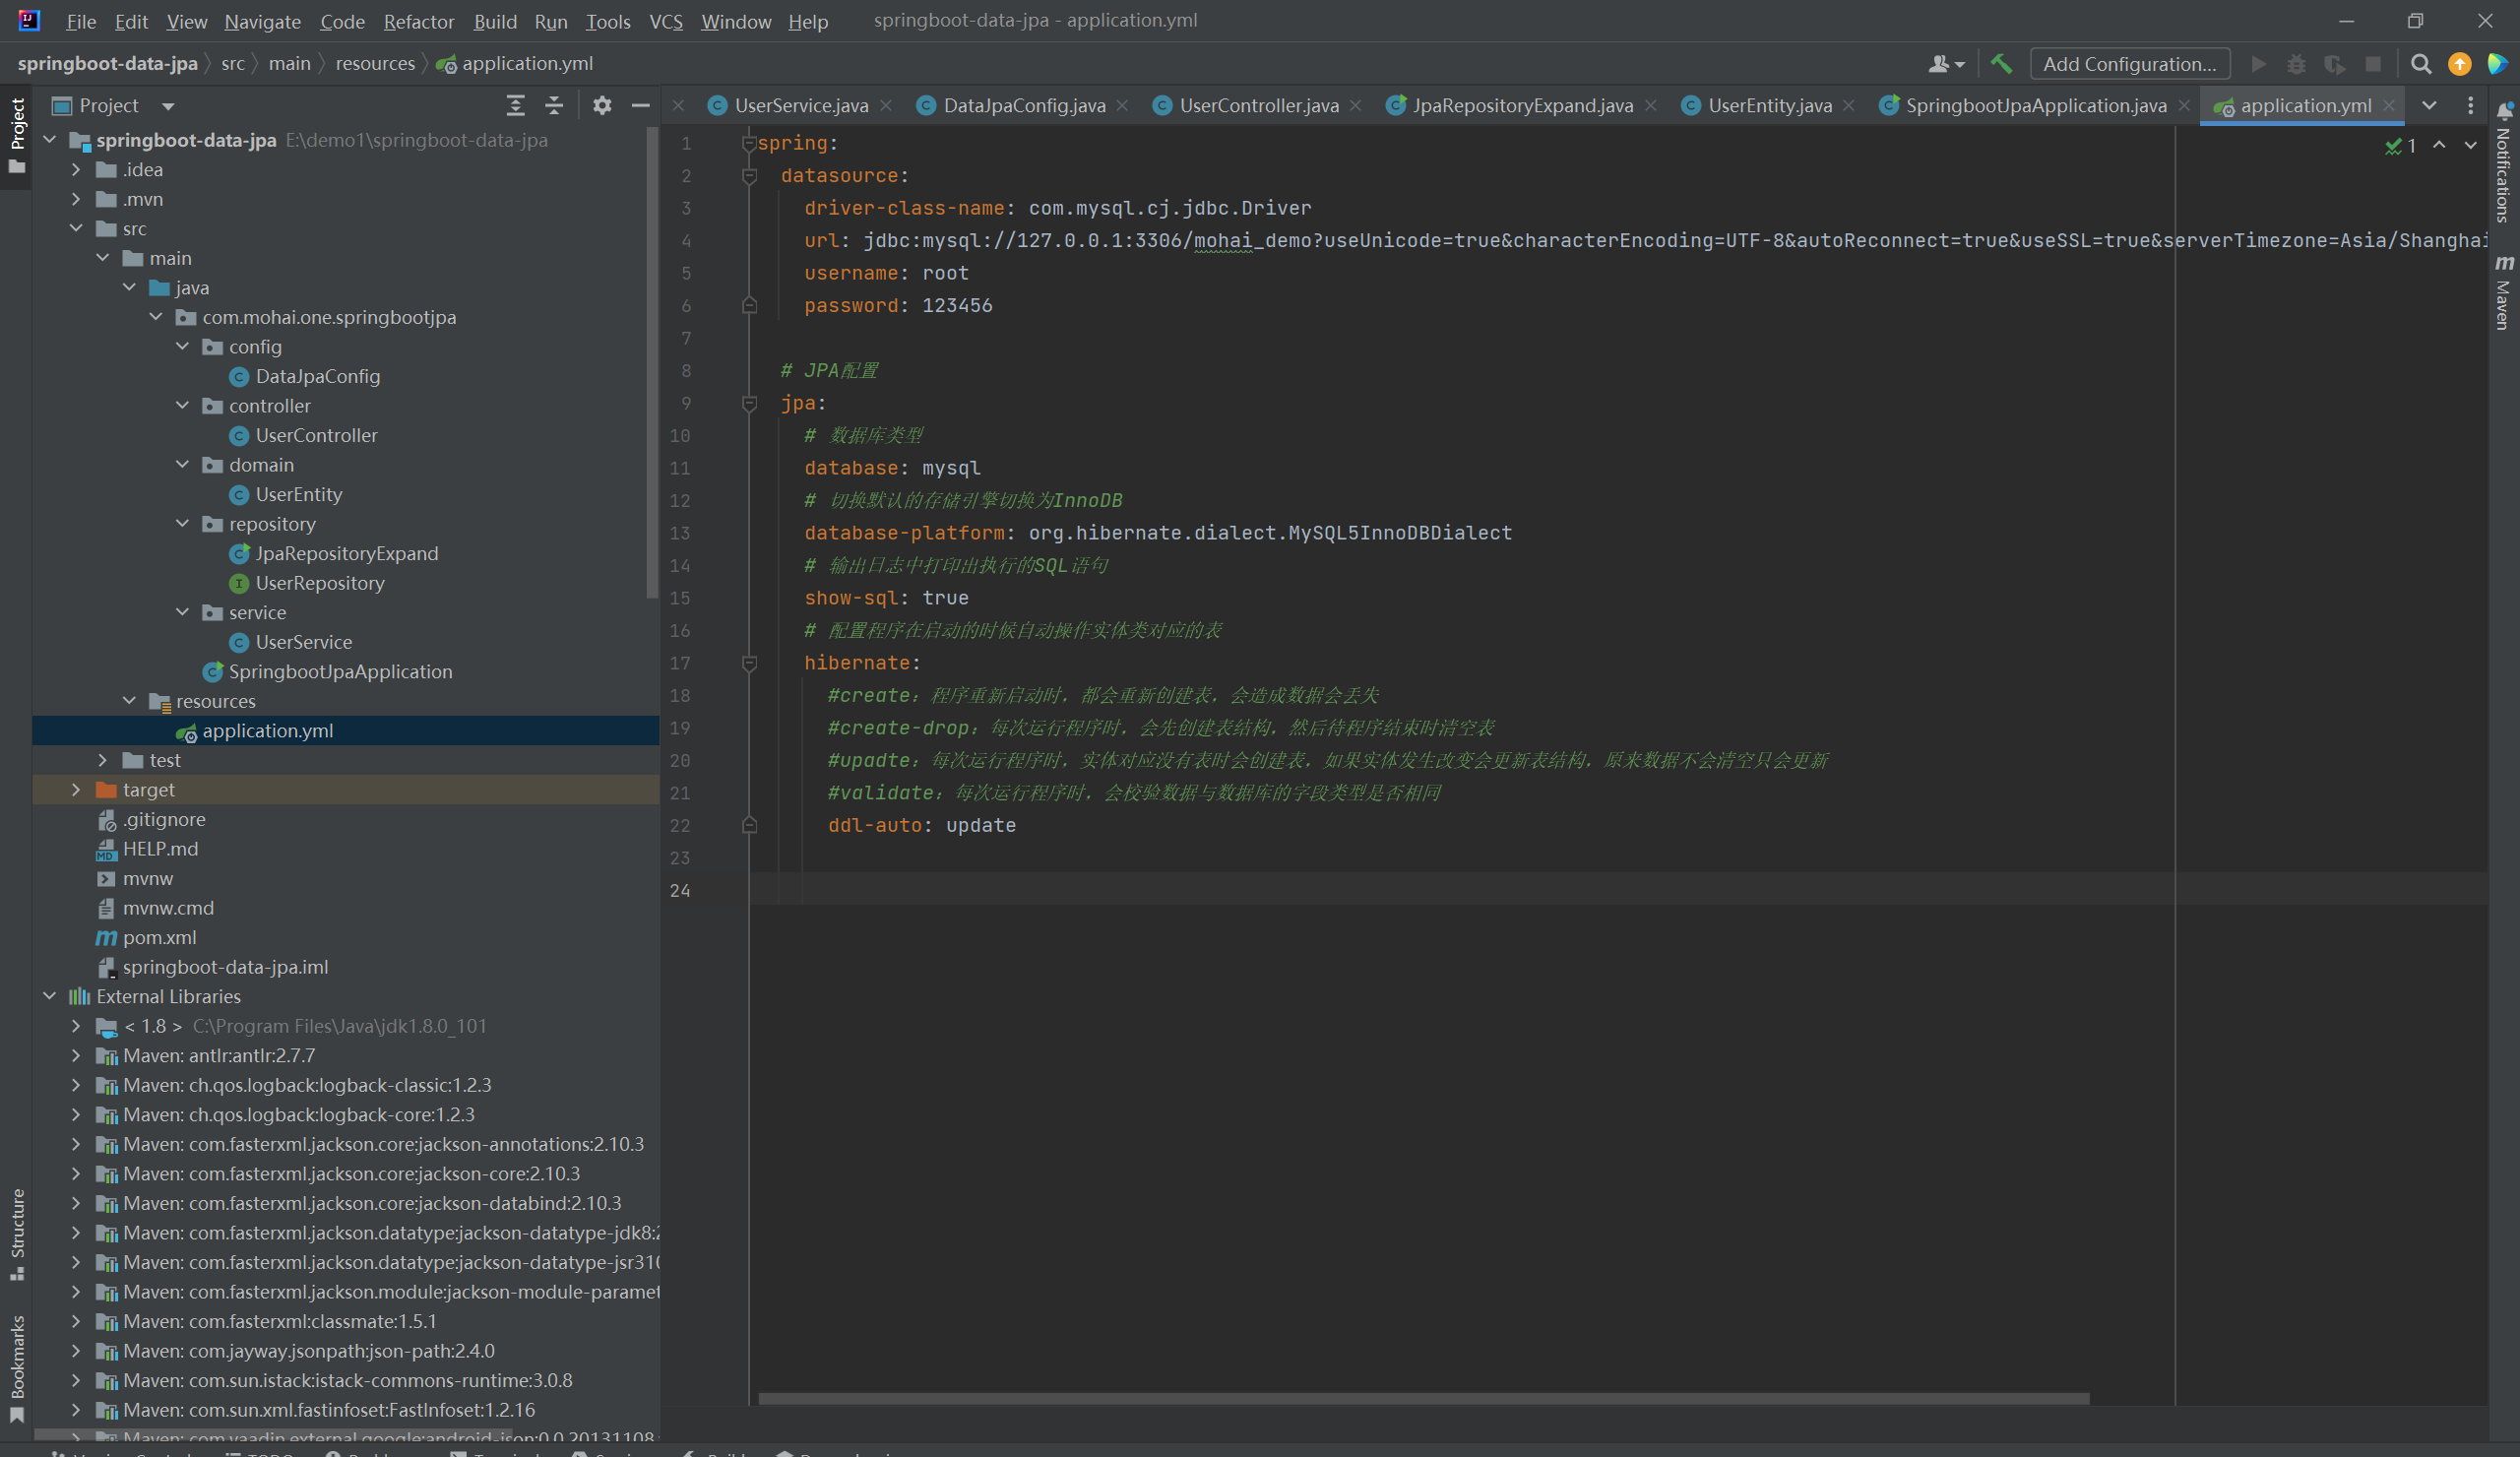Open the Maven tool window
This screenshot has height=1457, width=2520.
point(2503,292)
